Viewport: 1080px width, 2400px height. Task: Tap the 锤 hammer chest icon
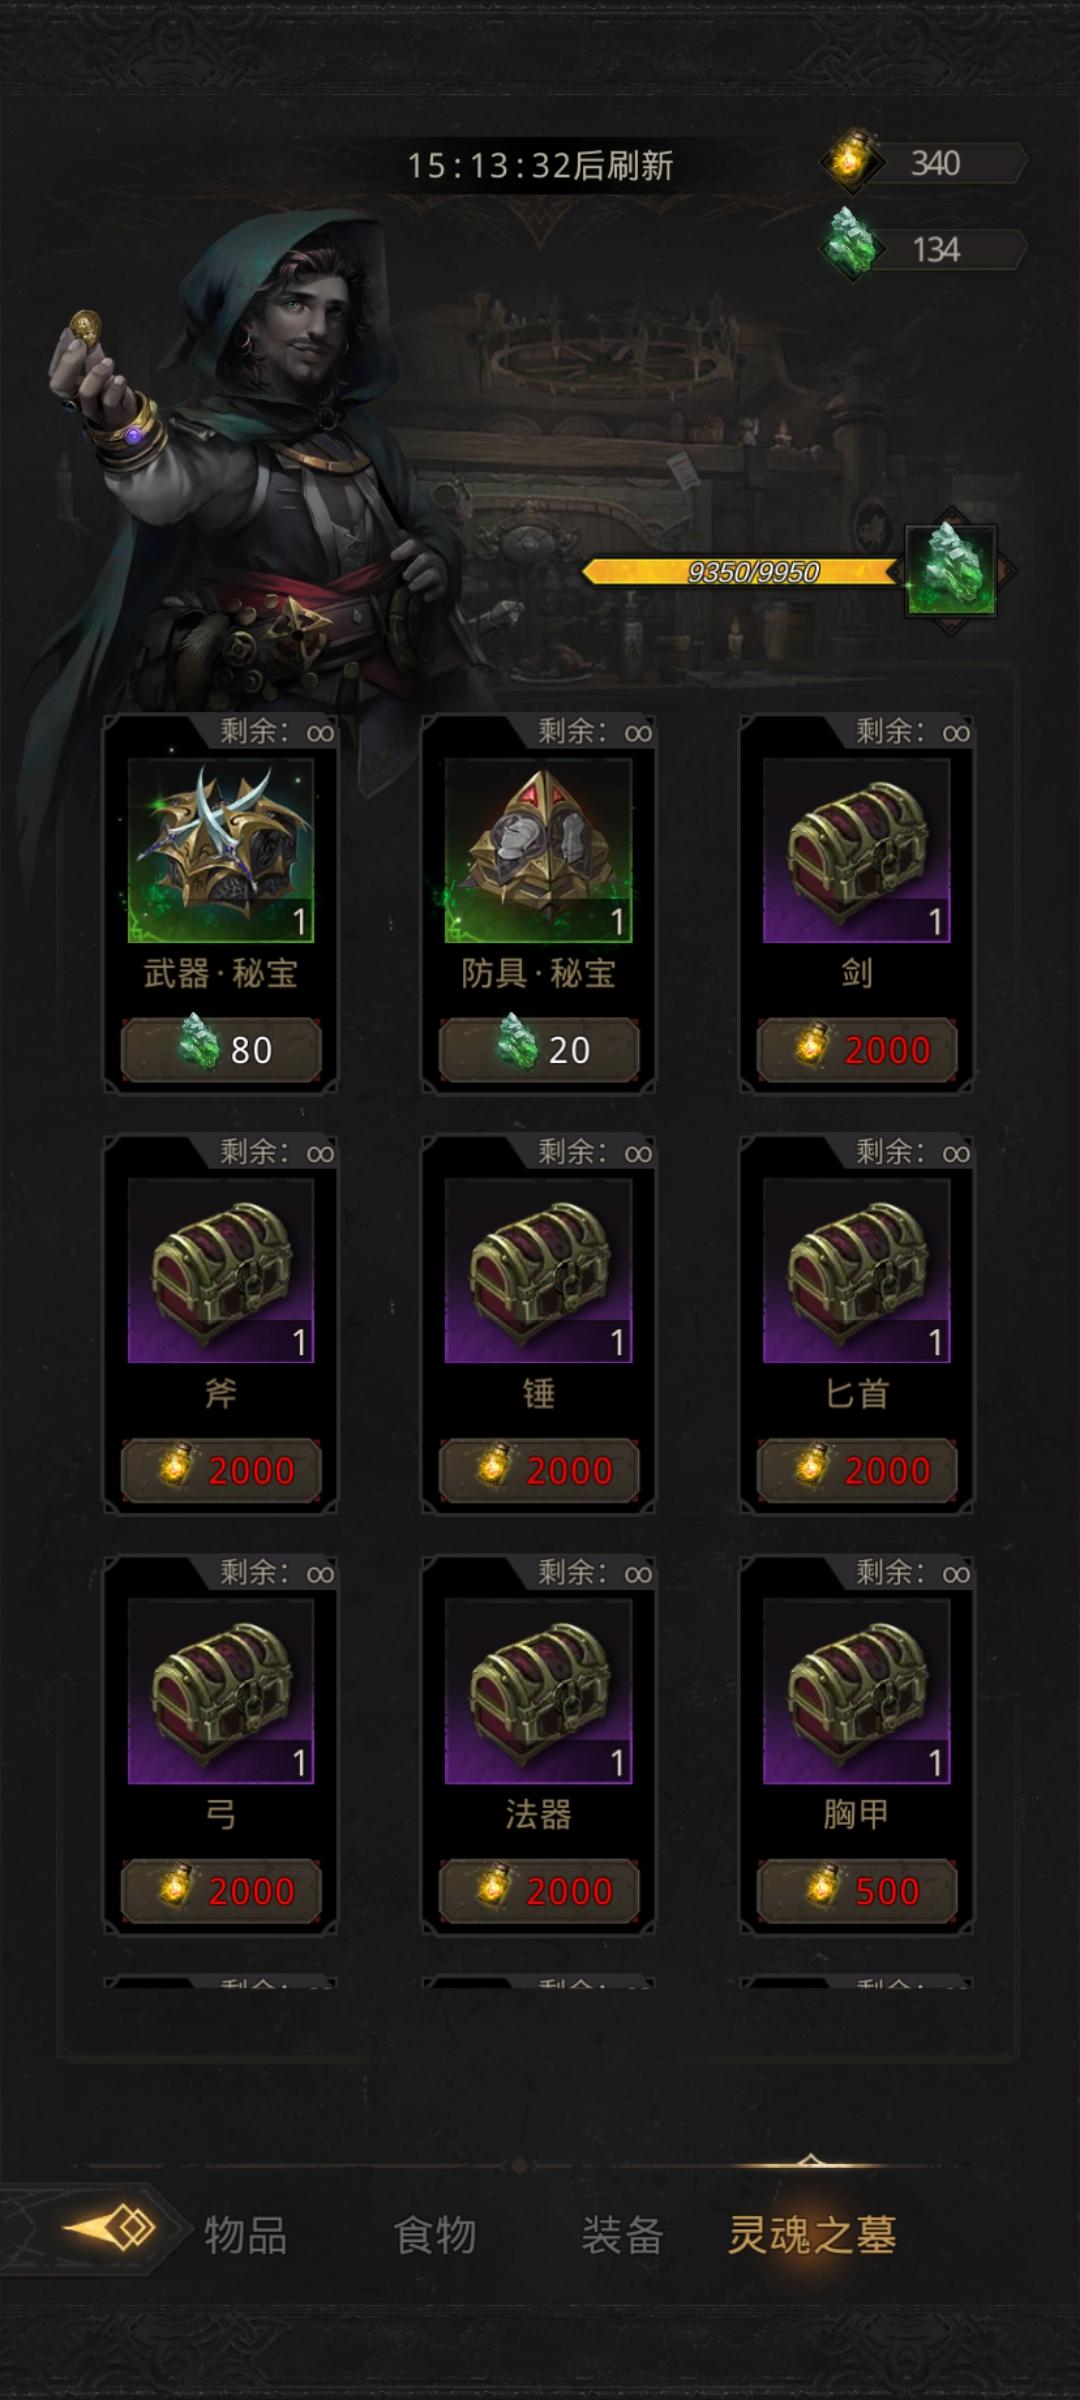click(538, 1270)
